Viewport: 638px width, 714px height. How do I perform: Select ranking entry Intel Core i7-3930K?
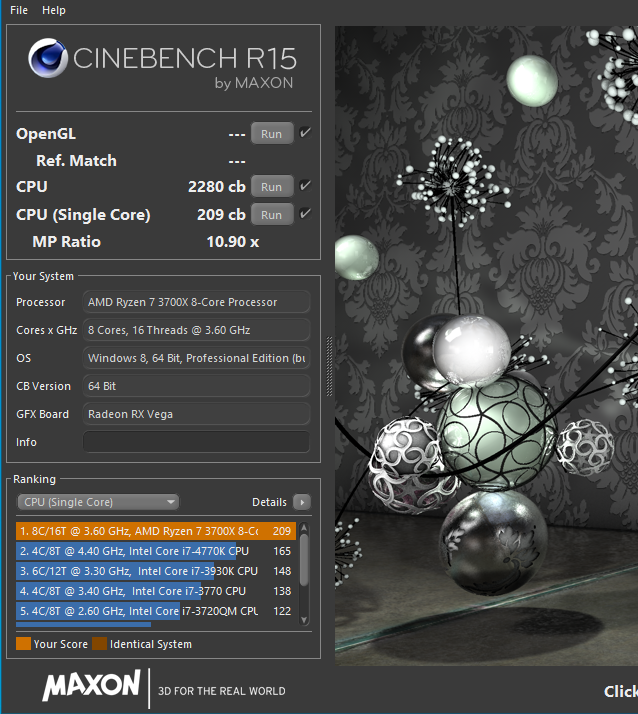tap(156, 571)
